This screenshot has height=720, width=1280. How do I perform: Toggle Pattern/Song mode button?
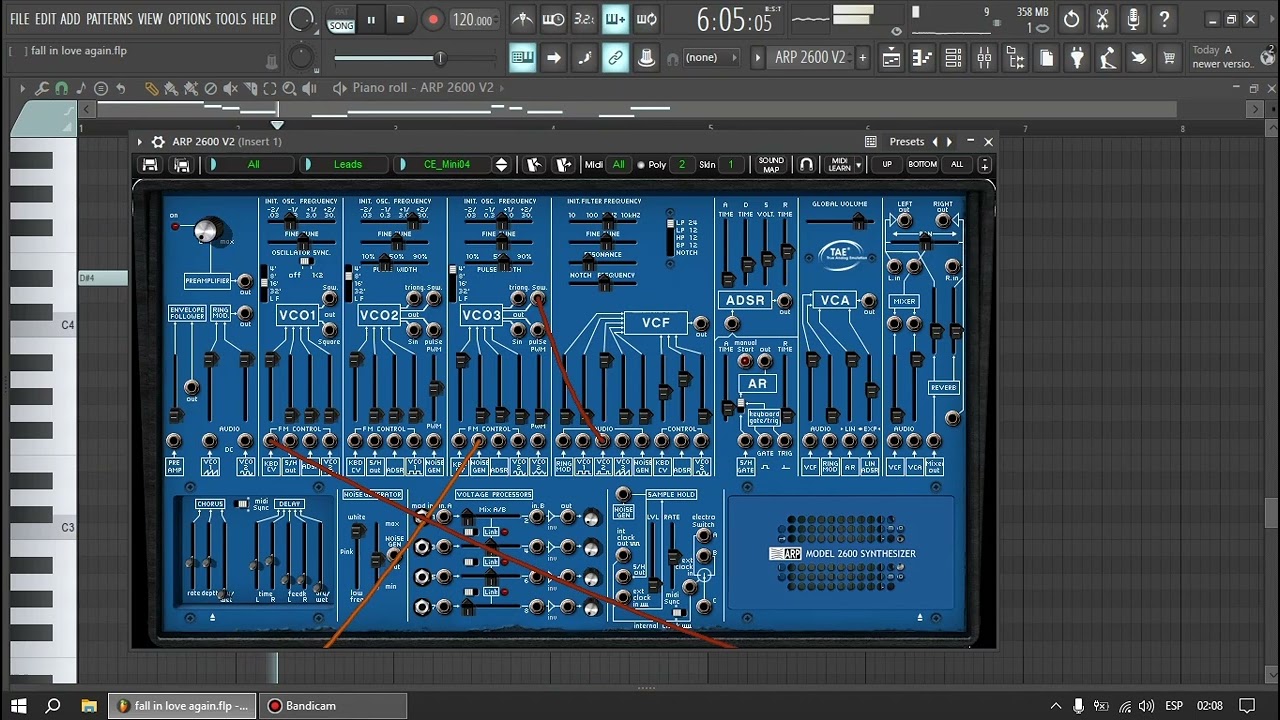coord(341,20)
